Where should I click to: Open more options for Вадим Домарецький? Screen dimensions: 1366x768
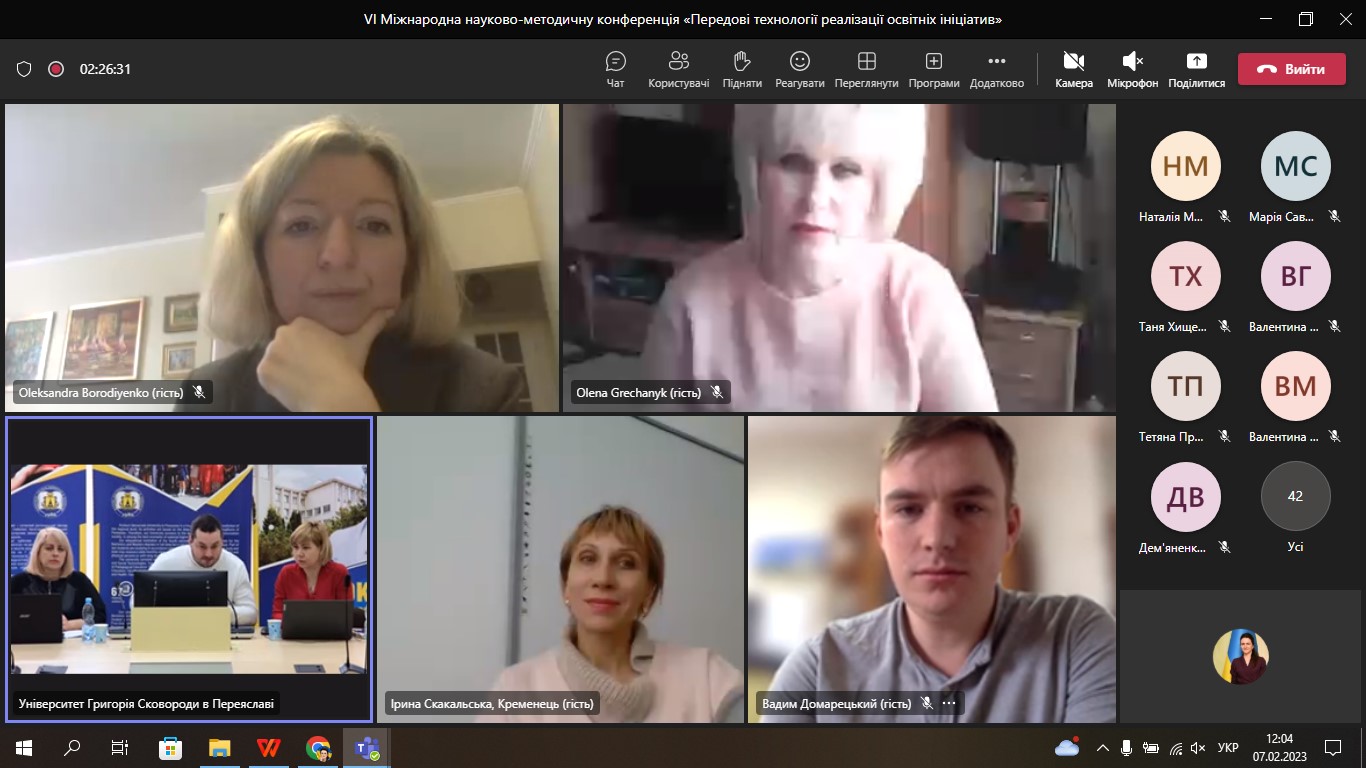[x=949, y=703]
